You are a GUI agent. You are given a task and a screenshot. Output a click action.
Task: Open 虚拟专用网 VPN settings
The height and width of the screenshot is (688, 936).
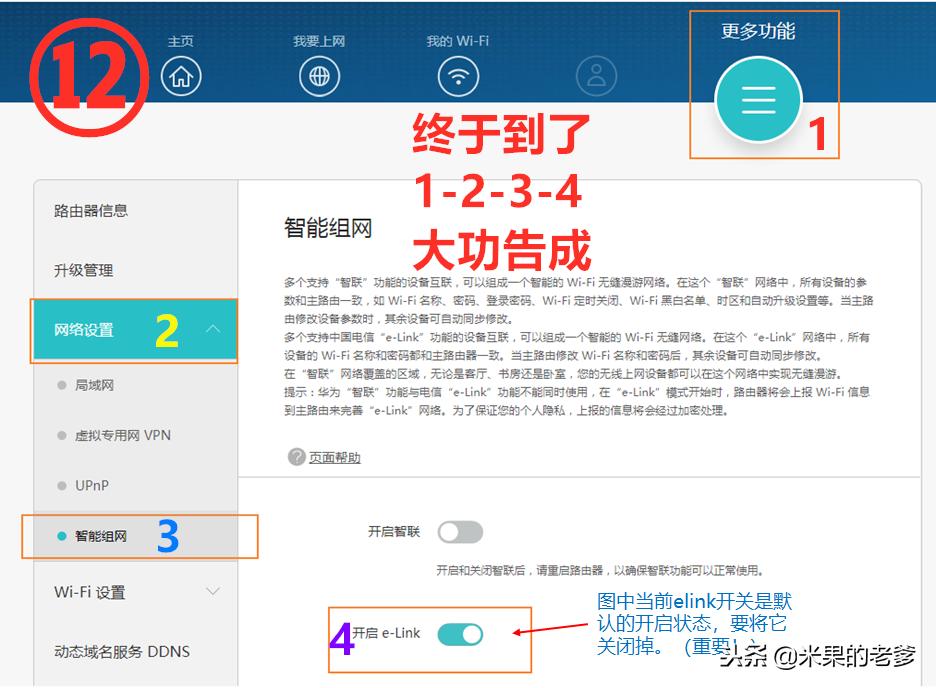tap(120, 434)
